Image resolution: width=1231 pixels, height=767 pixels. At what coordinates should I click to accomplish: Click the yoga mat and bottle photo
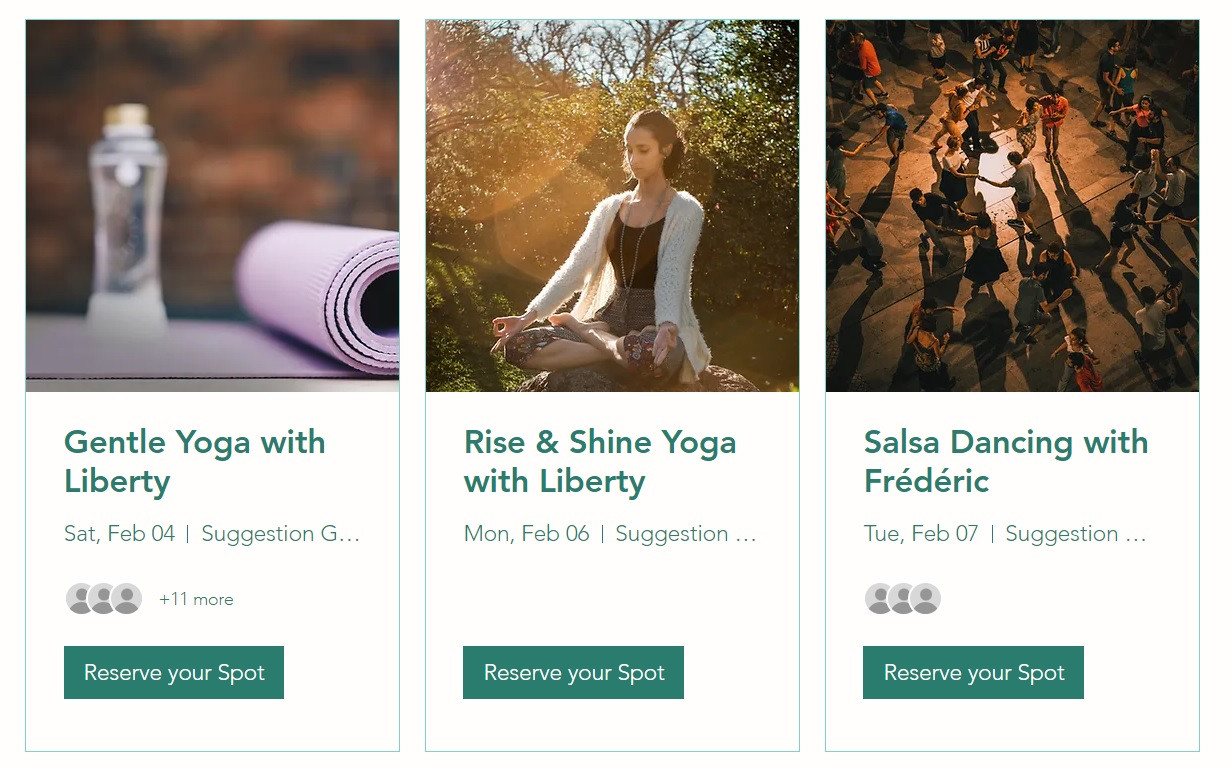[x=212, y=206]
